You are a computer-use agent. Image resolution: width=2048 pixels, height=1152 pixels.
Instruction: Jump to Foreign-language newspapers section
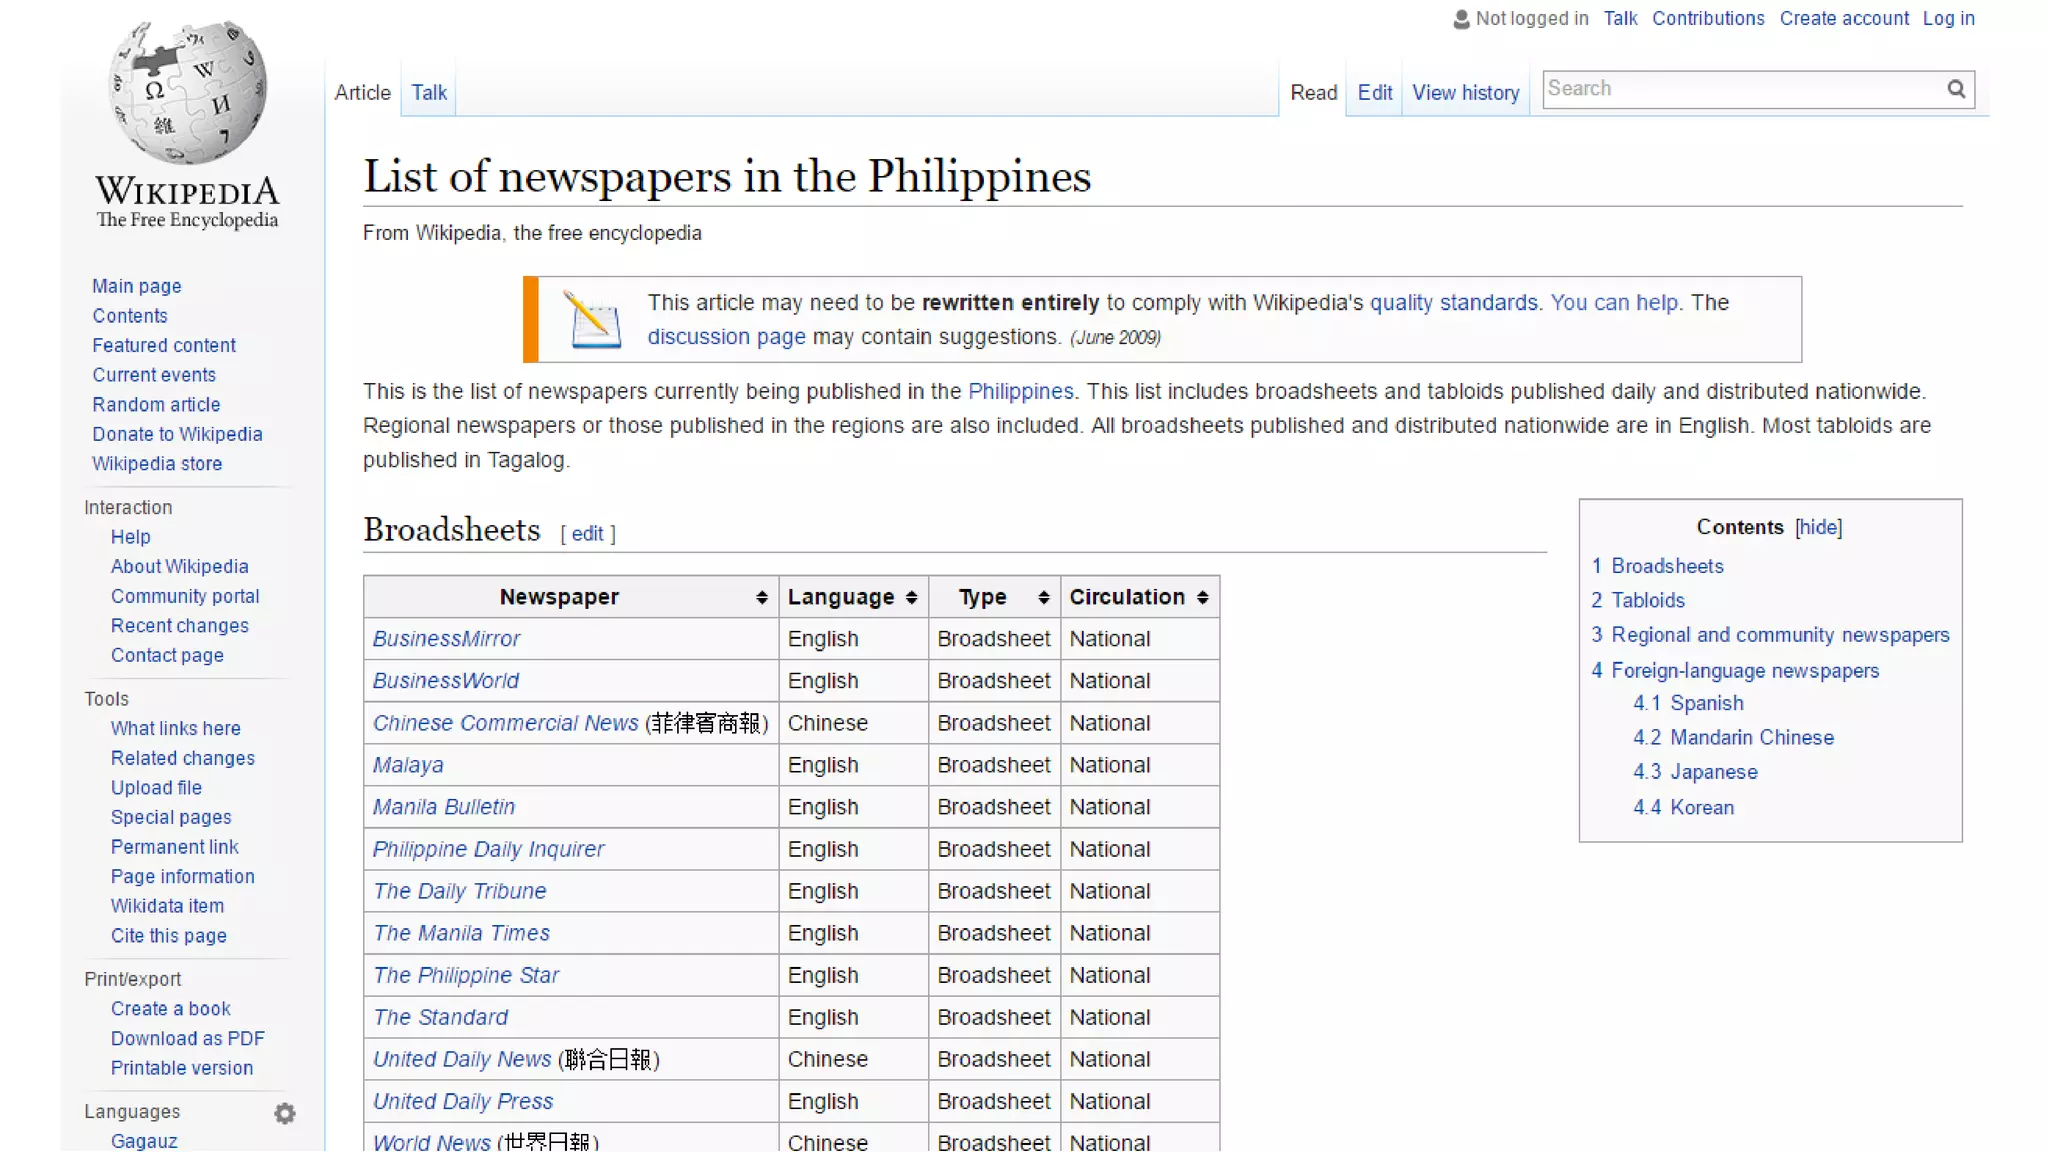(x=1744, y=670)
